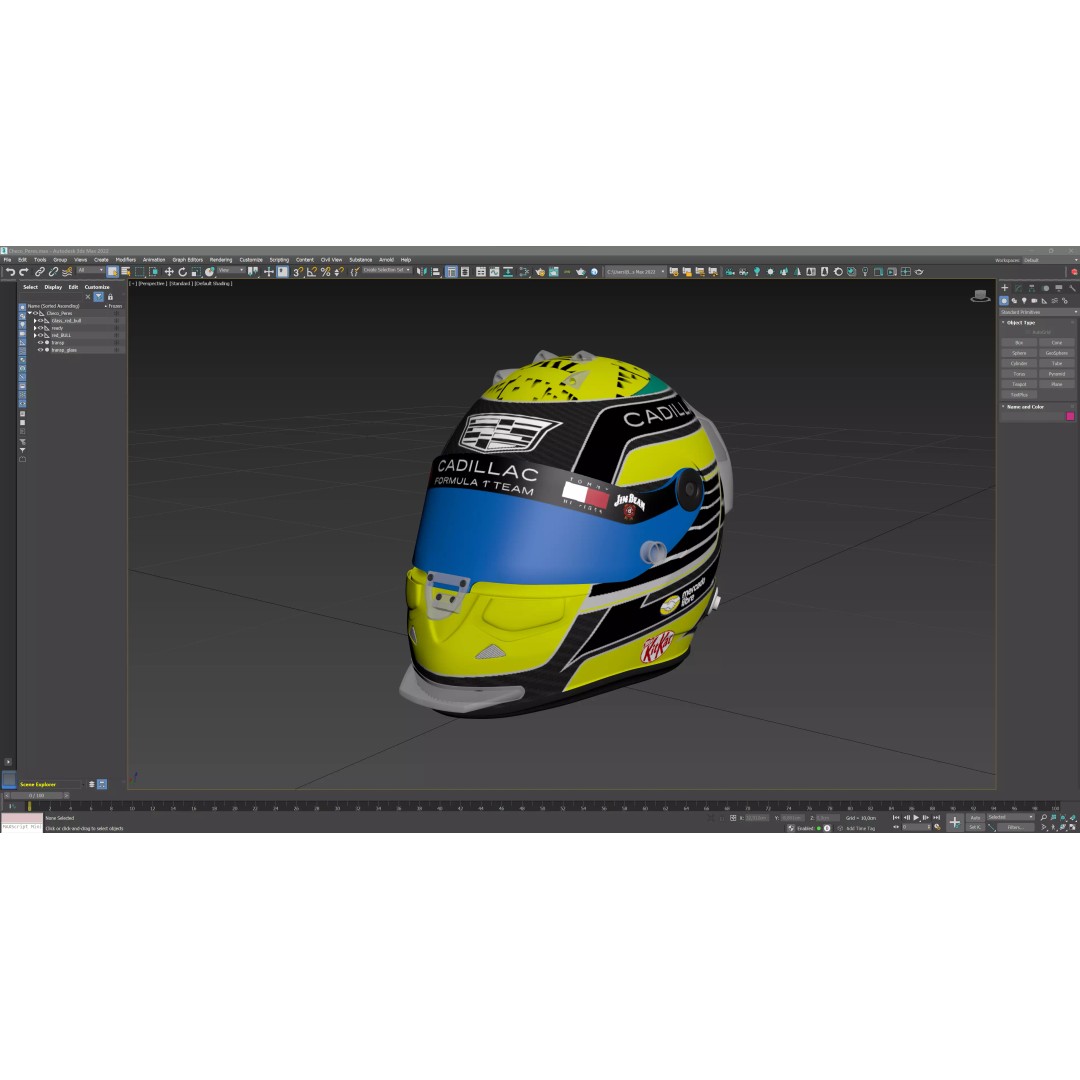Click the viewport ViewCube hat icon

tap(980, 296)
